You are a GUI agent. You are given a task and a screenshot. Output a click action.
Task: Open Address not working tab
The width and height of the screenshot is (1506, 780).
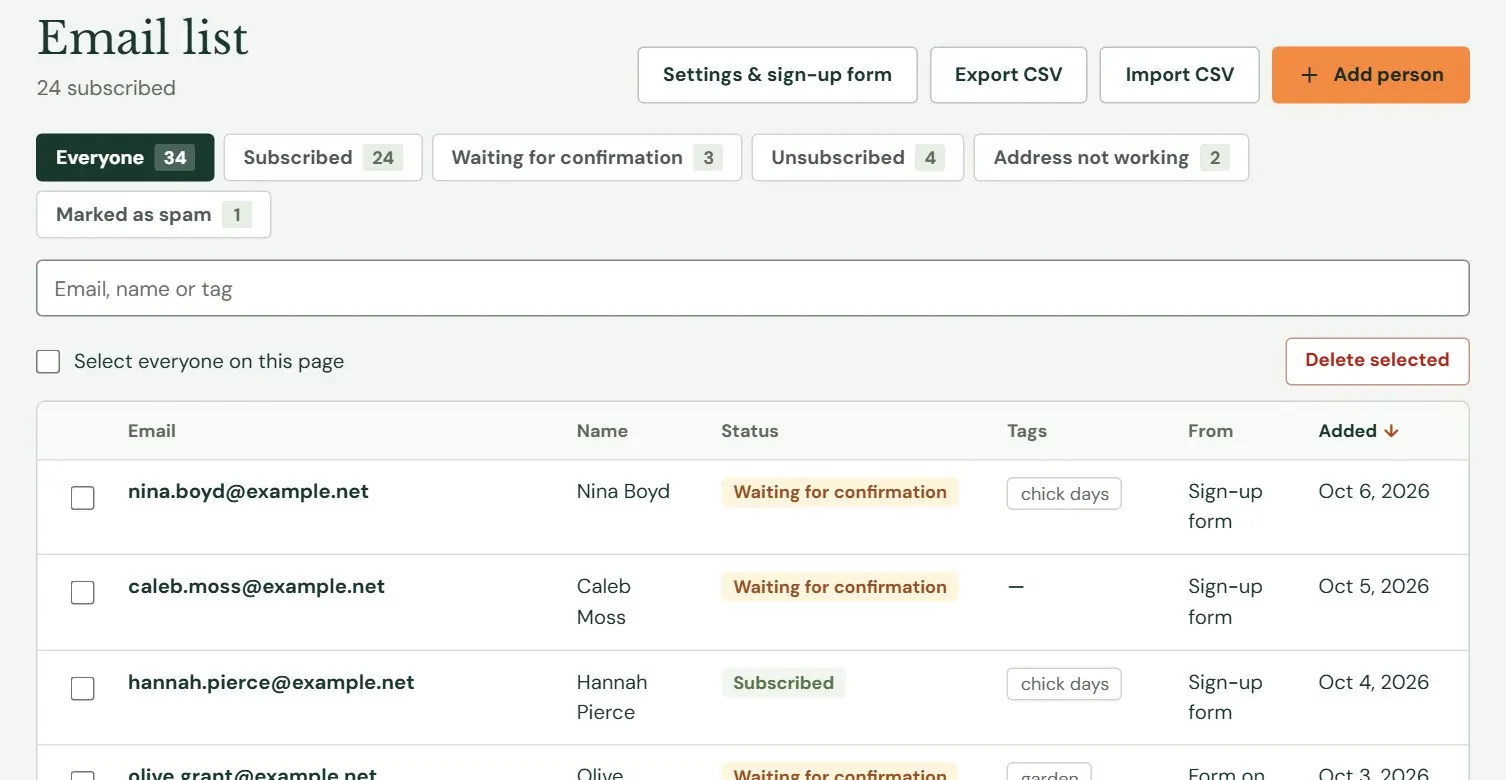click(x=1111, y=158)
